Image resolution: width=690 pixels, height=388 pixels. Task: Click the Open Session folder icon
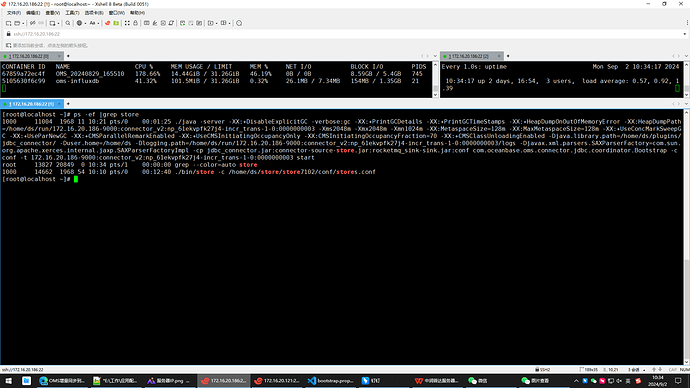[x=17, y=23]
